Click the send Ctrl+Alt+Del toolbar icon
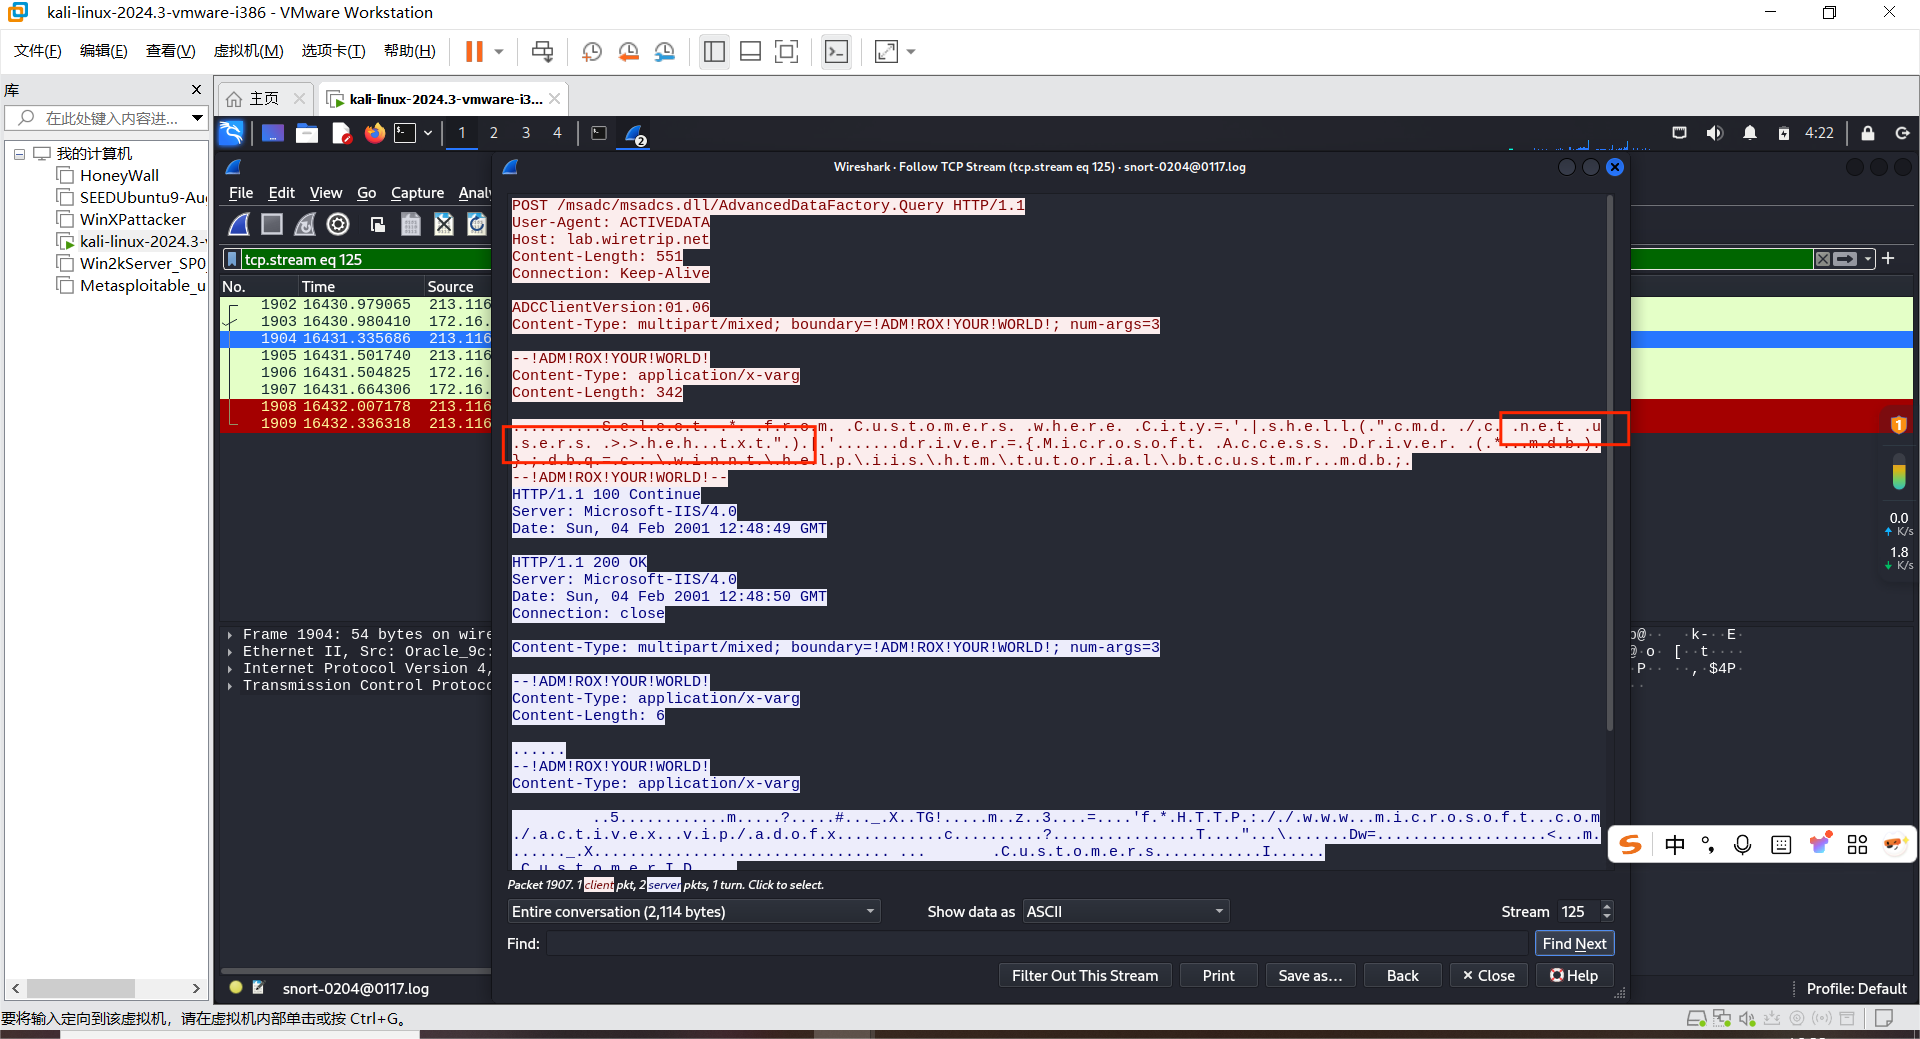Screen dimensions: 1920x1039 coord(543,52)
